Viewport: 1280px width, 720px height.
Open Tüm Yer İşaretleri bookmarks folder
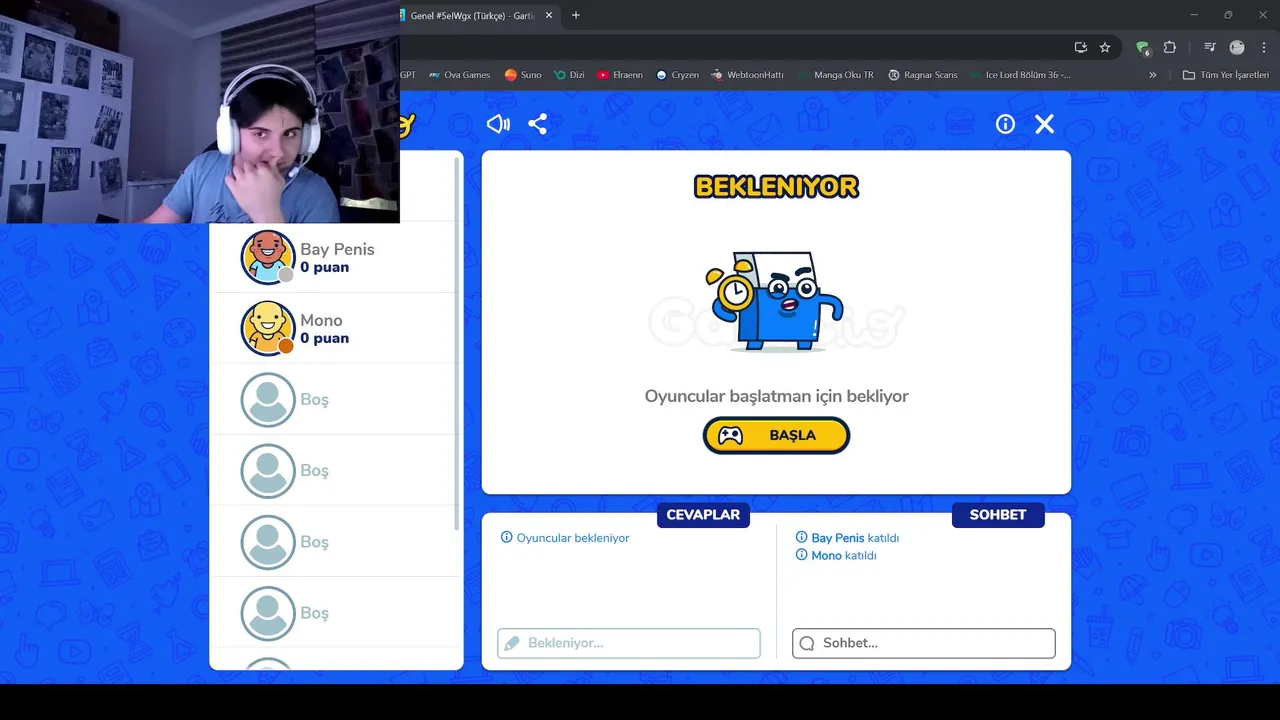[1225, 75]
